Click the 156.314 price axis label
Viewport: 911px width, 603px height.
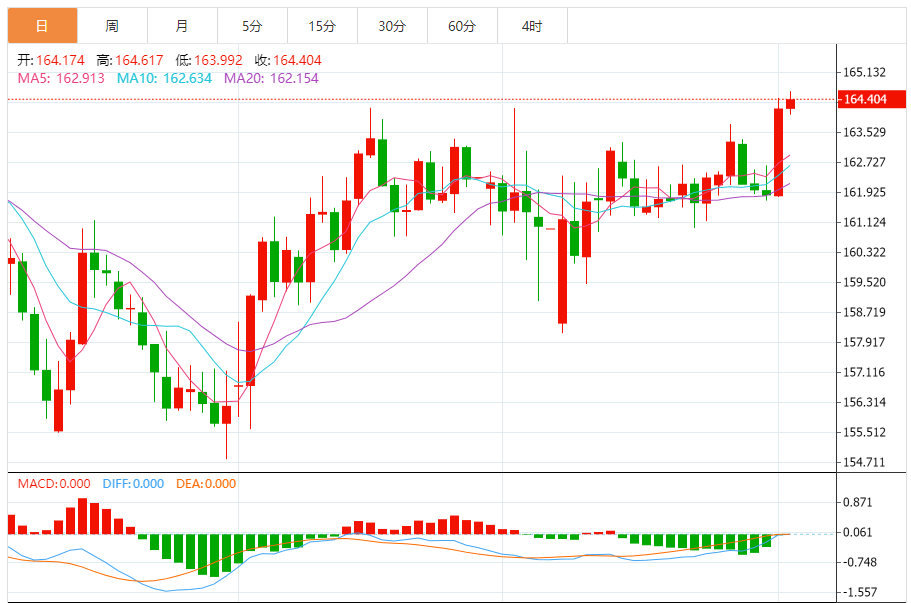click(865, 402)
